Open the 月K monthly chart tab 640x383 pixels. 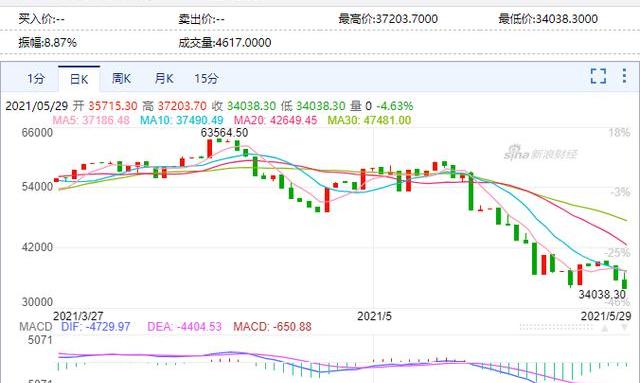point(164,78)
